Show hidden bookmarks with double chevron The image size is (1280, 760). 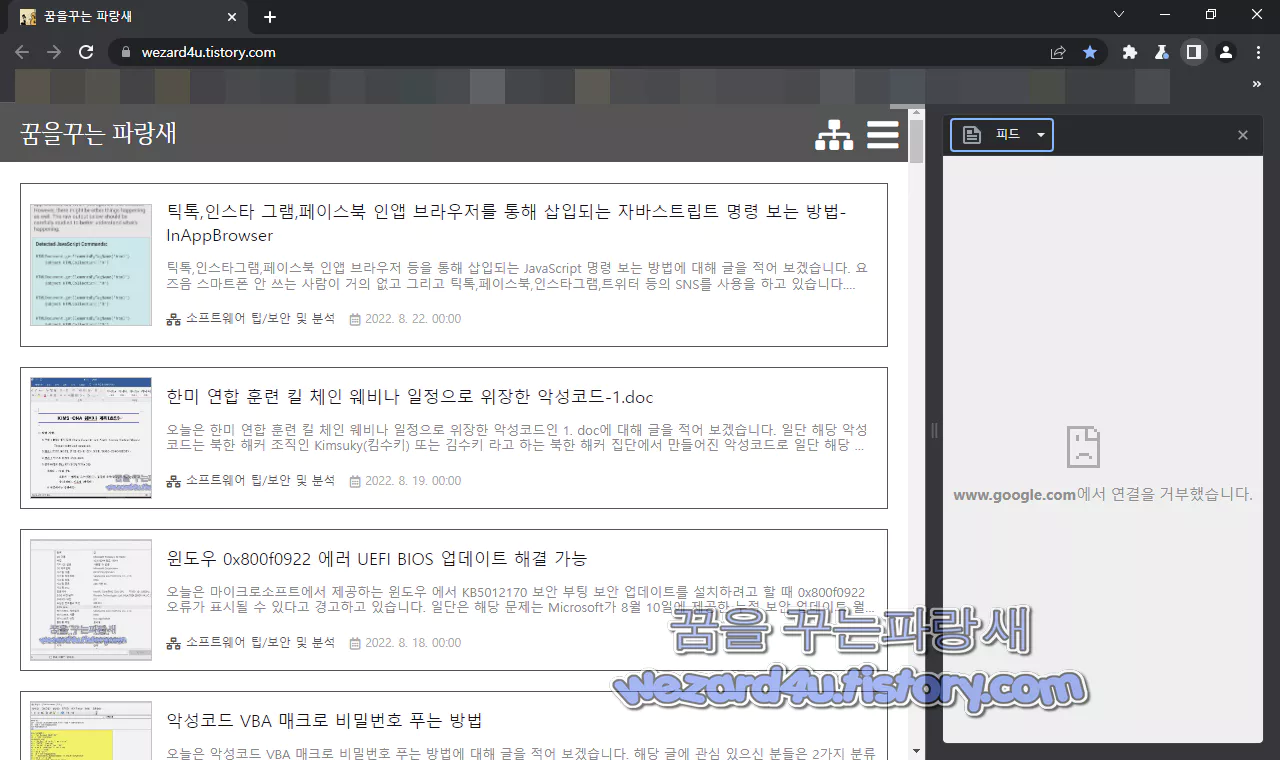point(1257,85)
